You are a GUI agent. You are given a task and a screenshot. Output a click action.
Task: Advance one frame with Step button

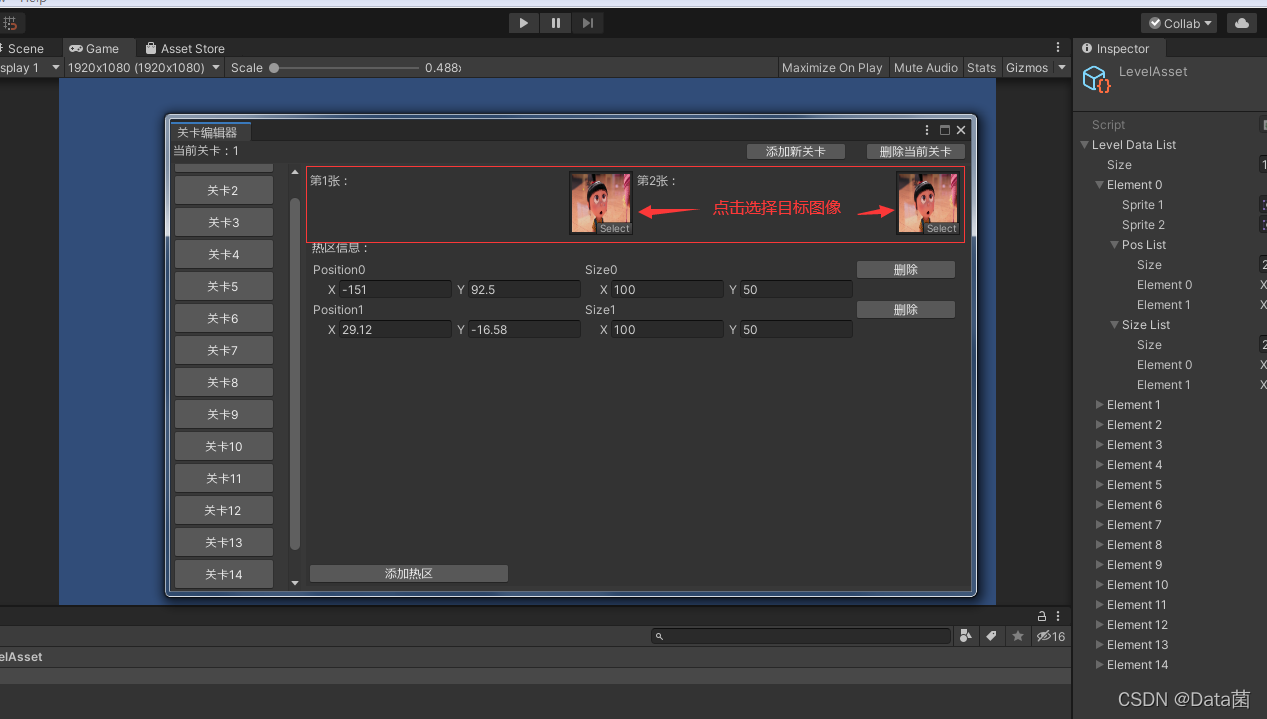[587, 23]
